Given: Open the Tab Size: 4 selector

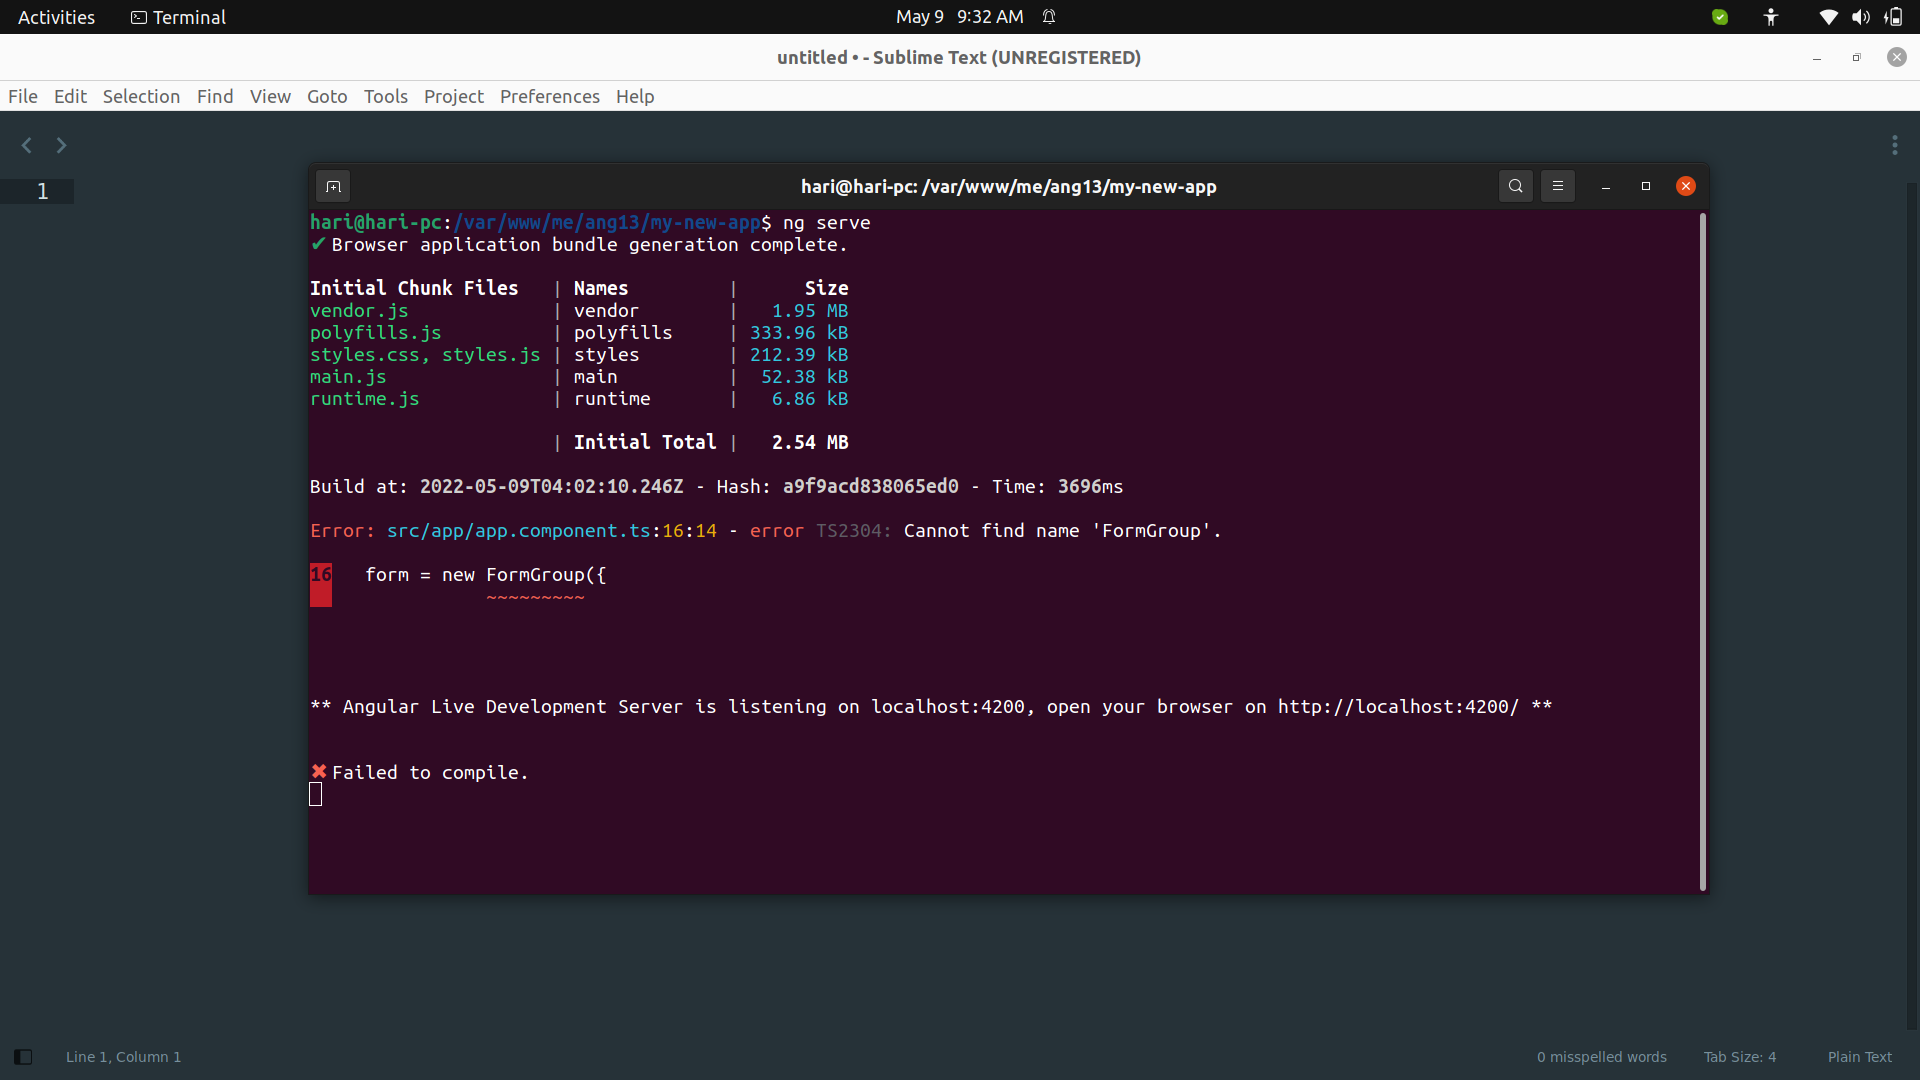Looking at the screenshot, I should (1740, 1056).
